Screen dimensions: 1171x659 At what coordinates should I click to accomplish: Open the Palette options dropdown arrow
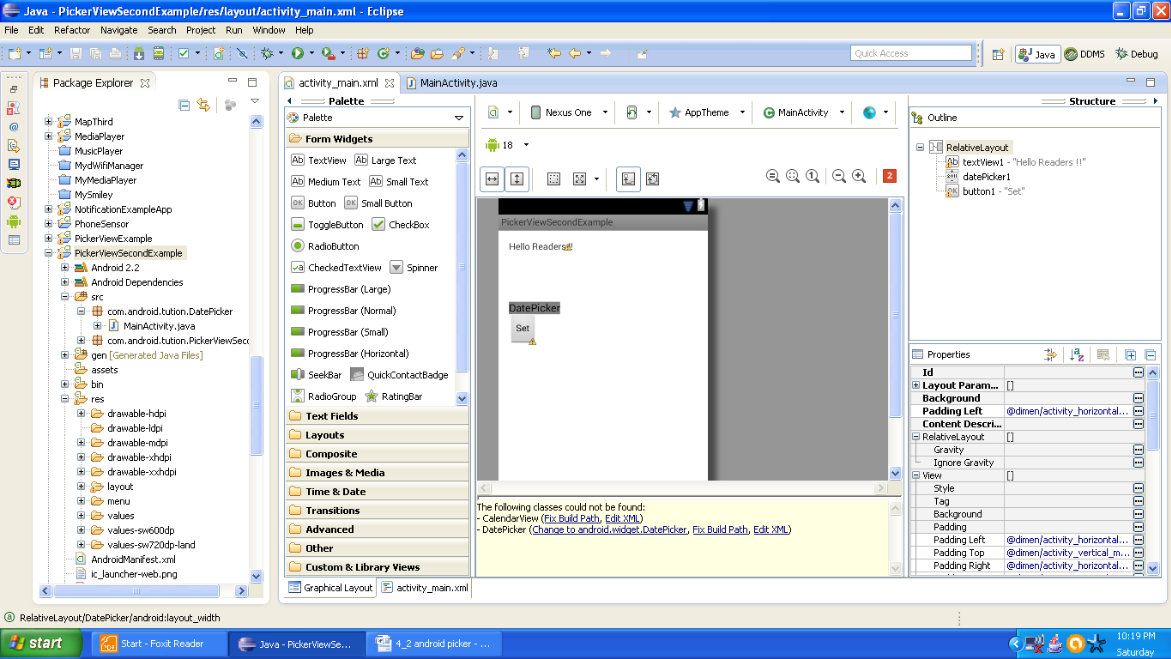point(459,118)
